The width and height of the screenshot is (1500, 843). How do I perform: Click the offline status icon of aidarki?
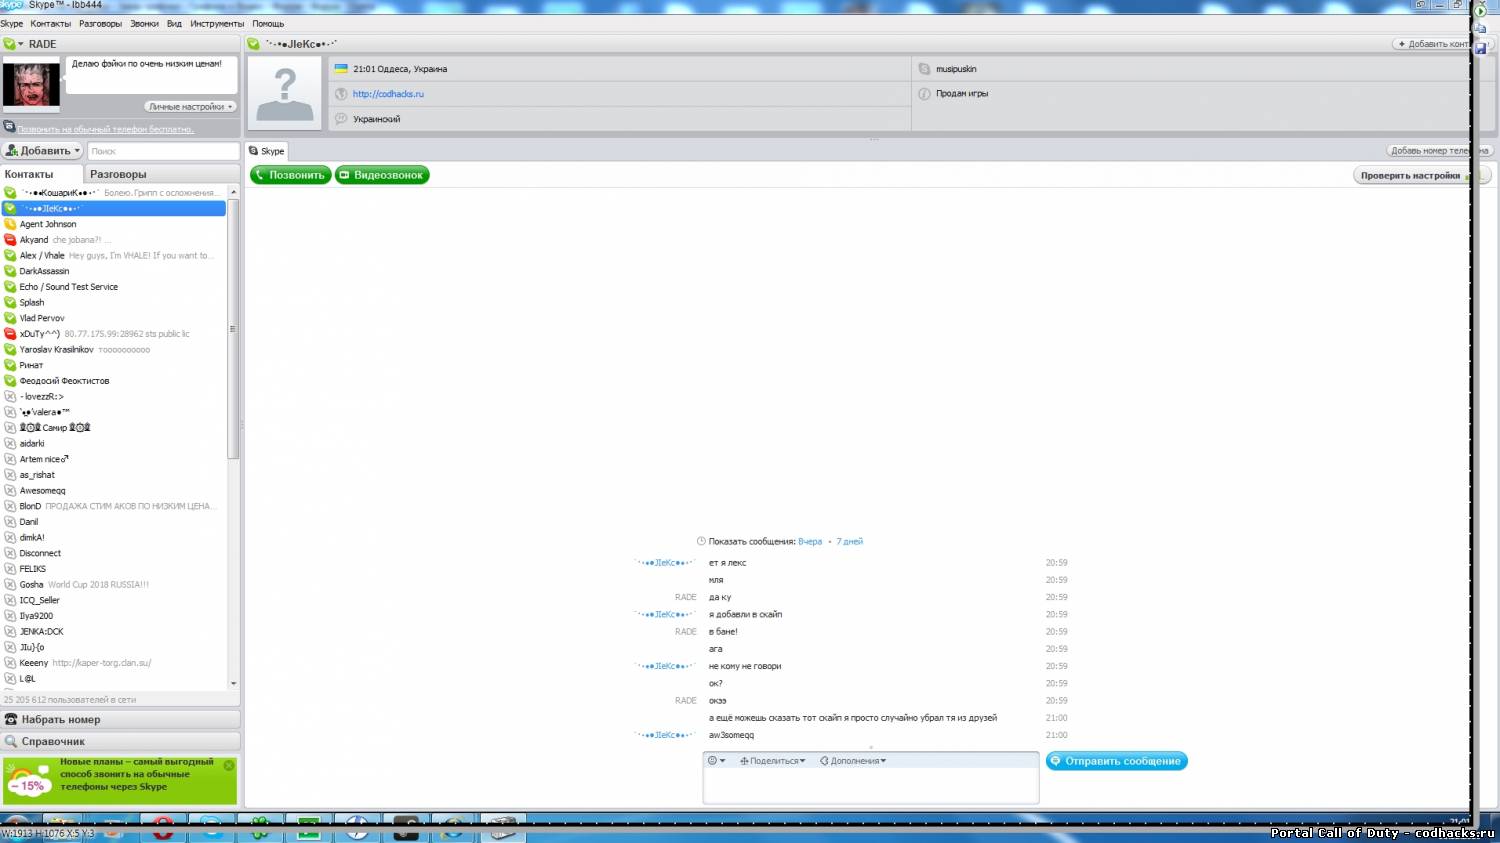[x=10, y=443]
